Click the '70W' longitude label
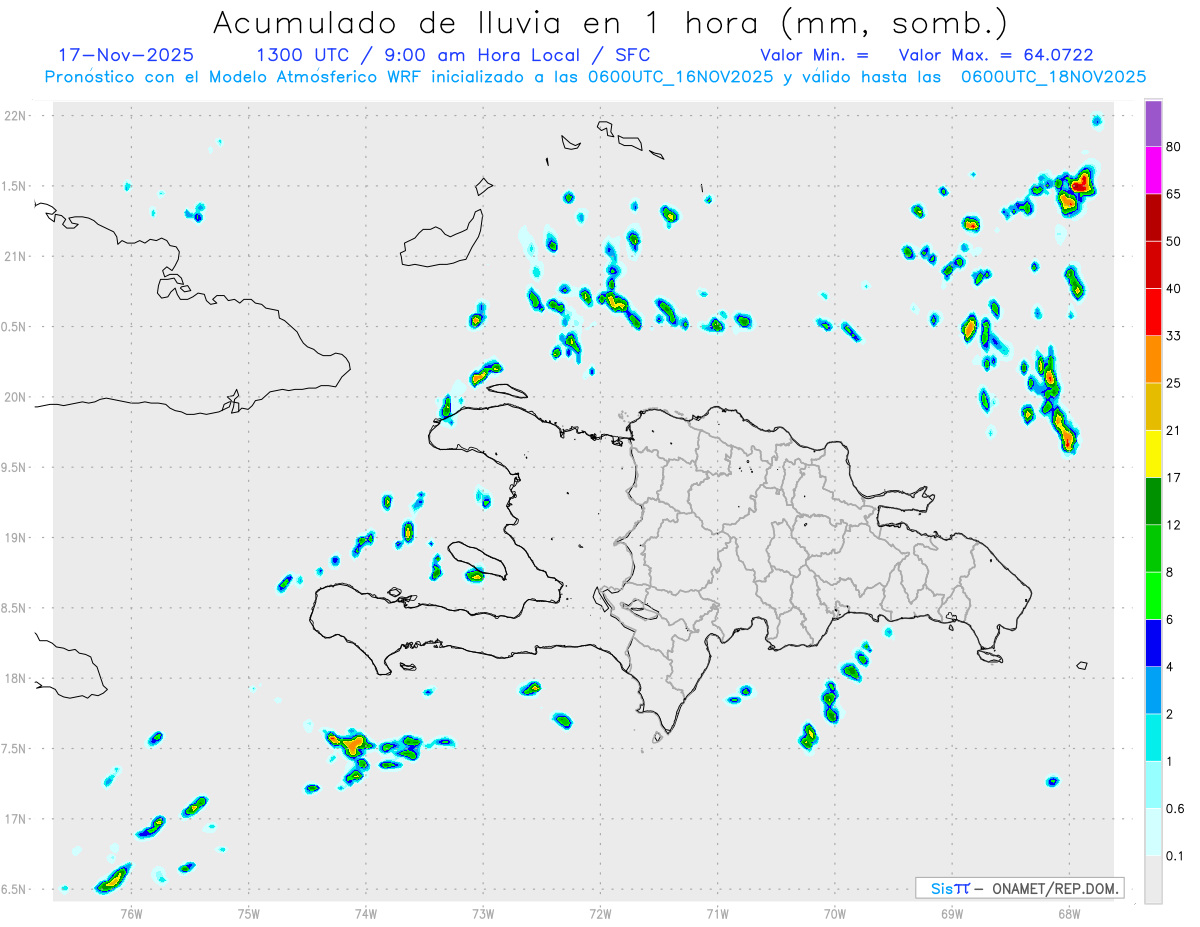This screenshot has width=1200, height=927. coord(834,913)
